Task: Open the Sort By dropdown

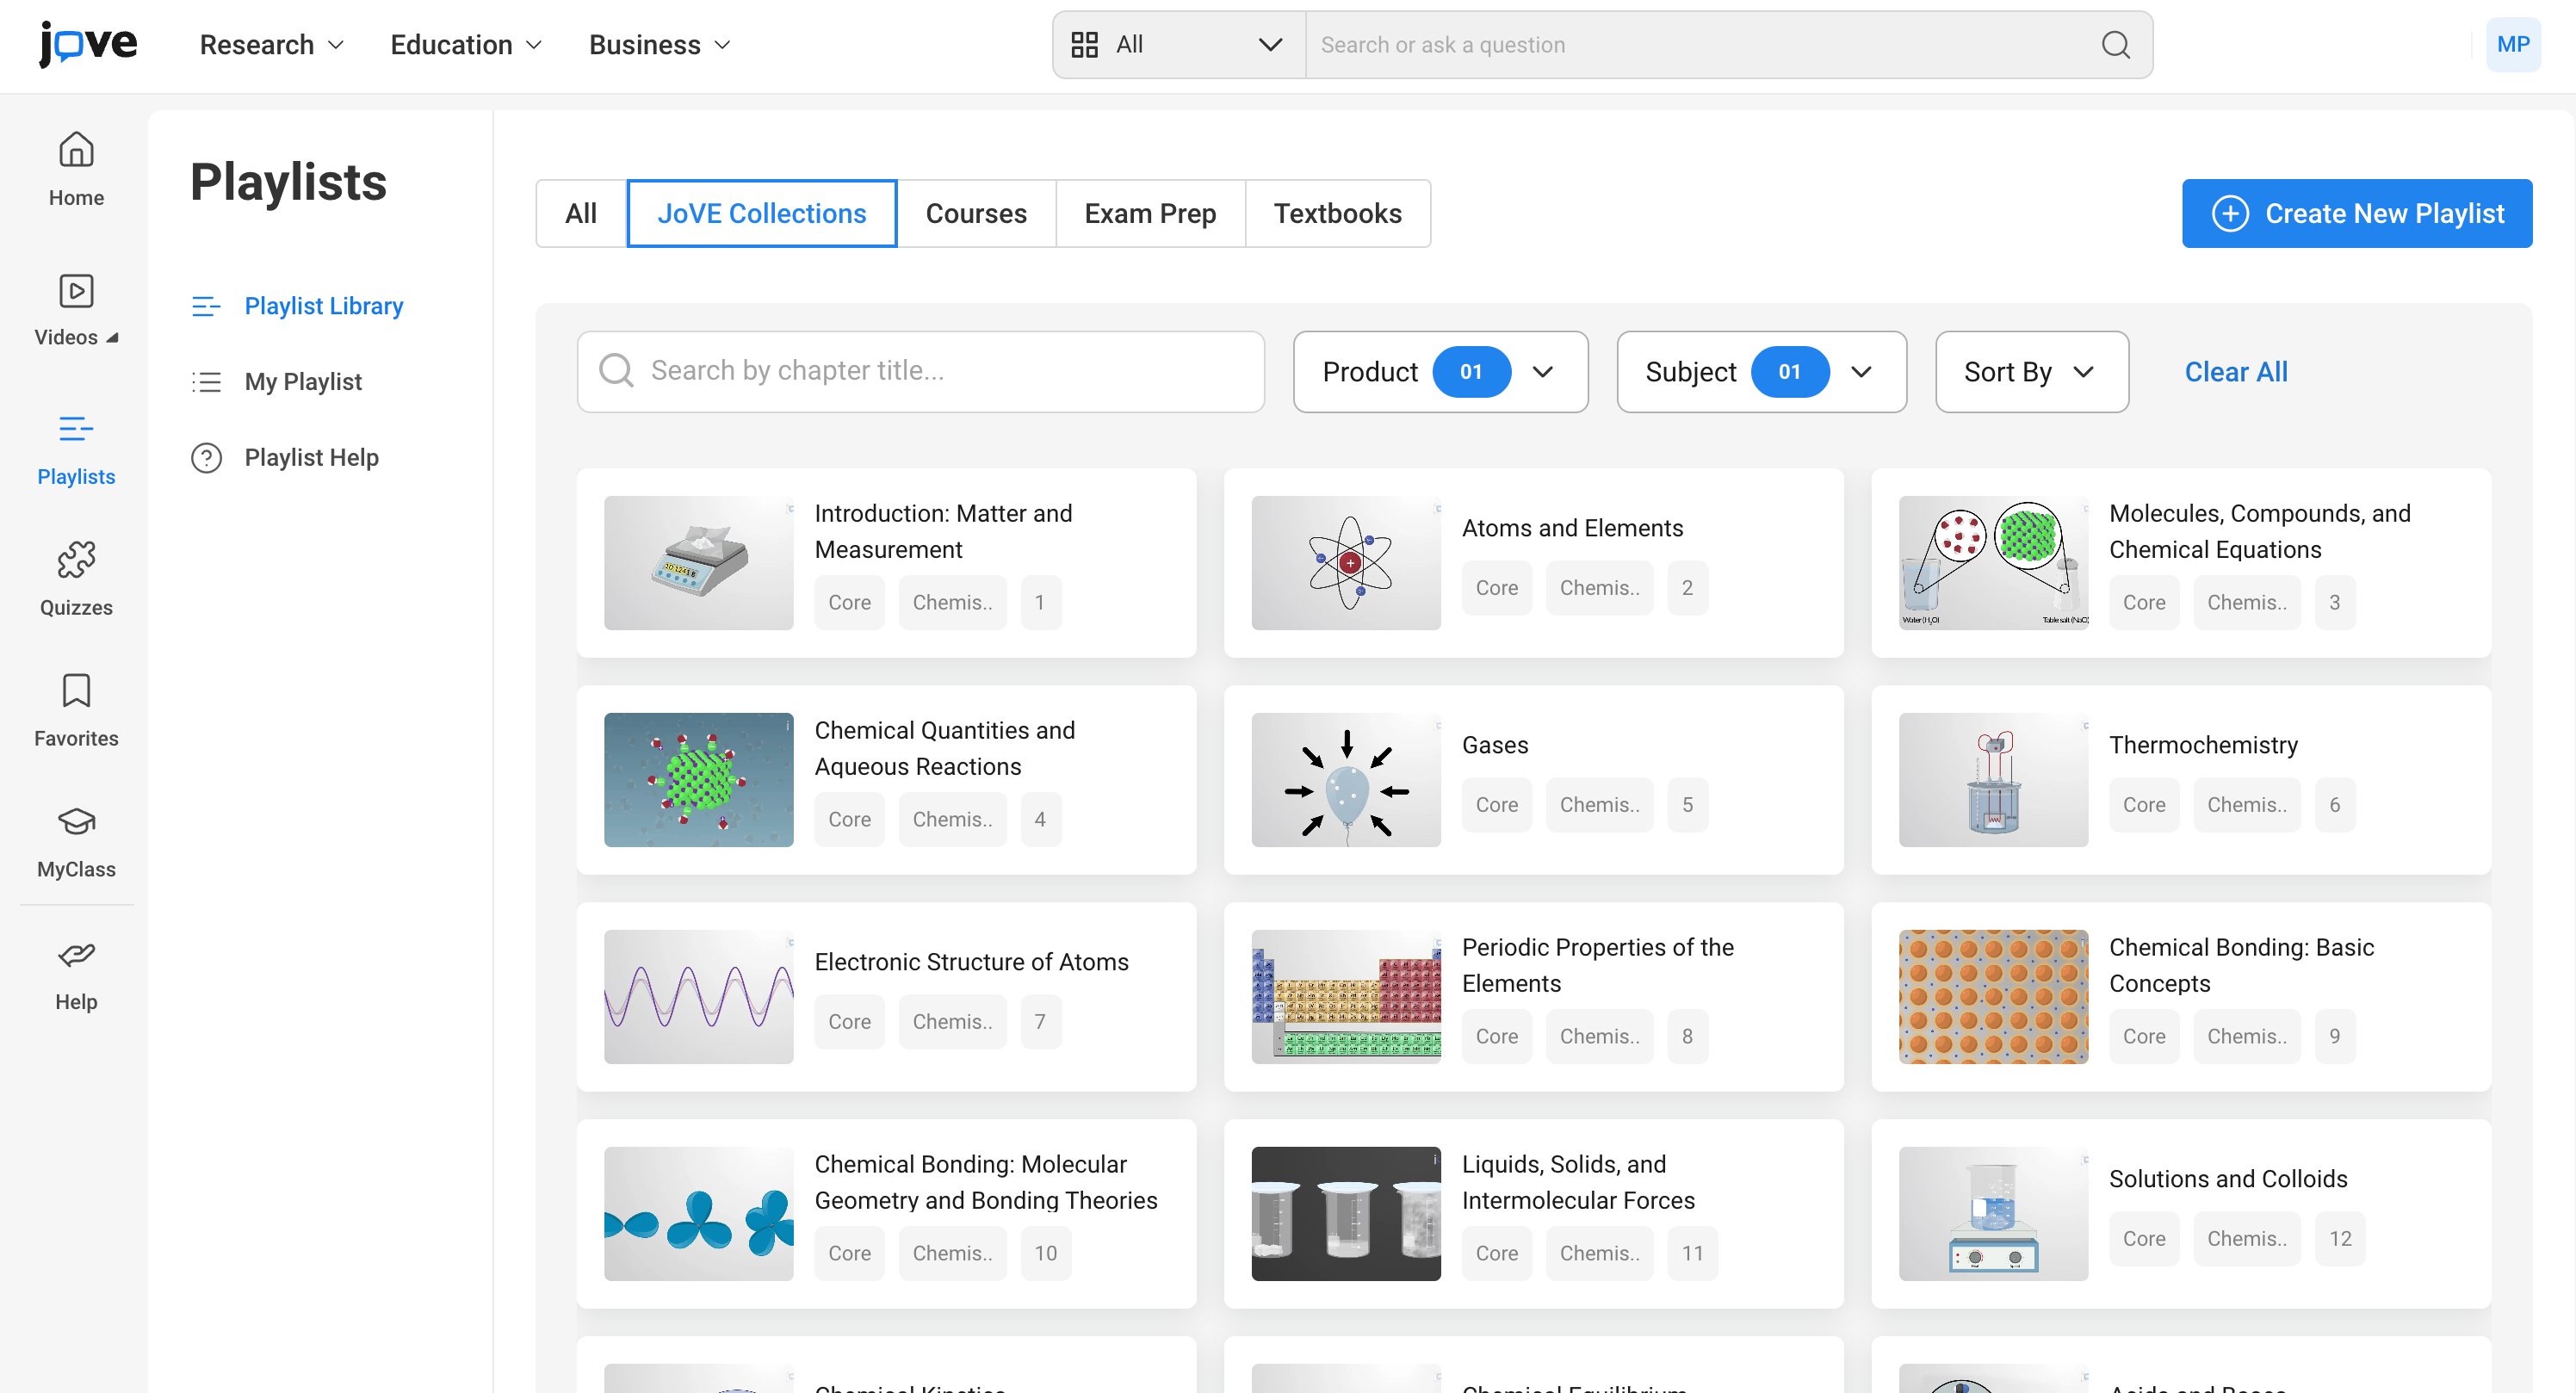Action: point(2031,372)
